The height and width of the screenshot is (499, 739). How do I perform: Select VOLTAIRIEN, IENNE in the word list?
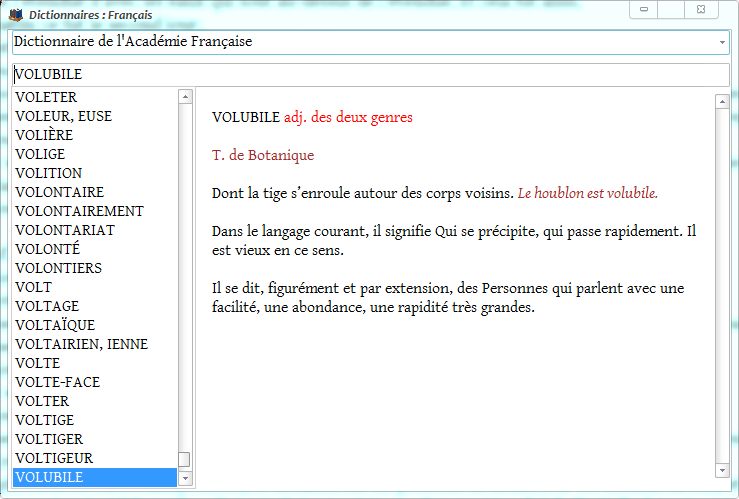pyautogui.click(x=95, y=344)
